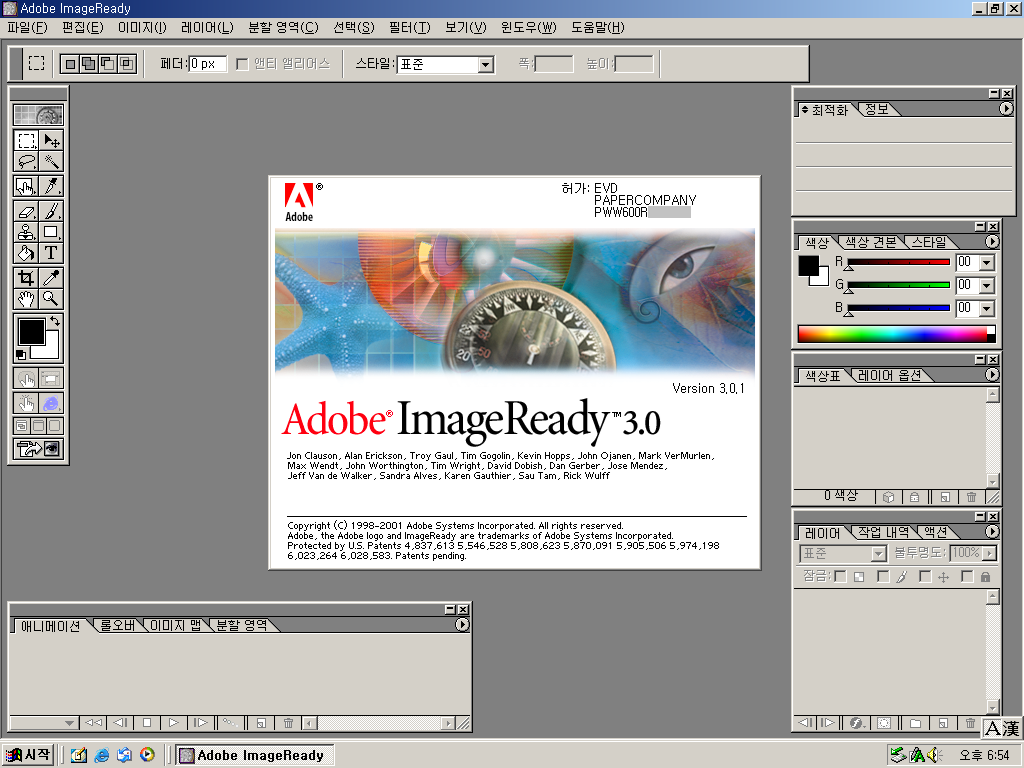Select the Rubber Stamp tool

26,232
